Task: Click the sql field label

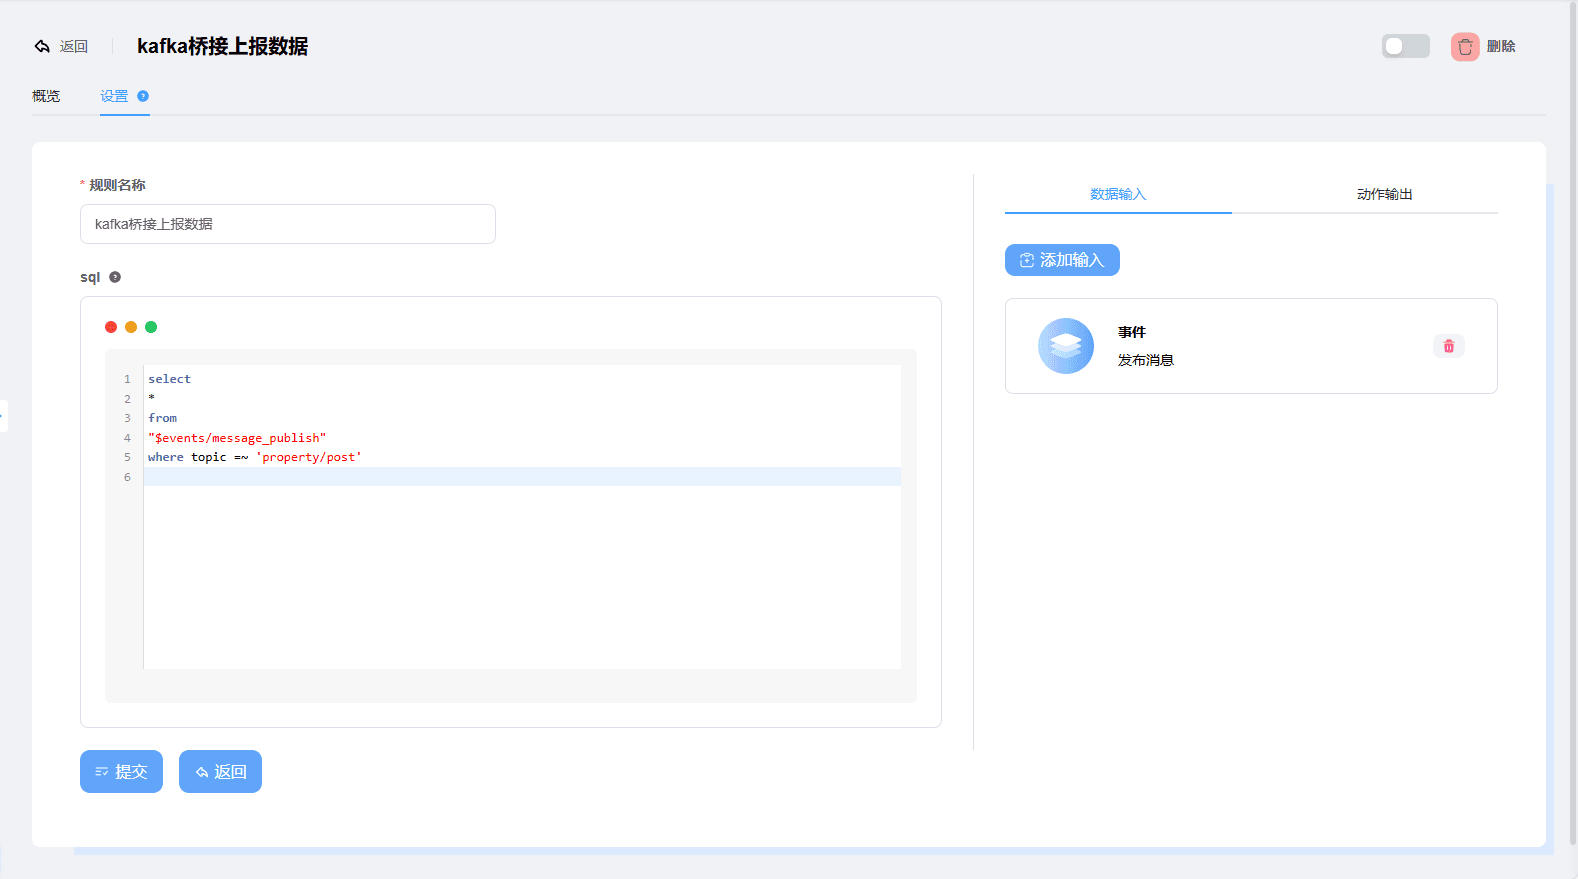Action: [x=90, y=277]
